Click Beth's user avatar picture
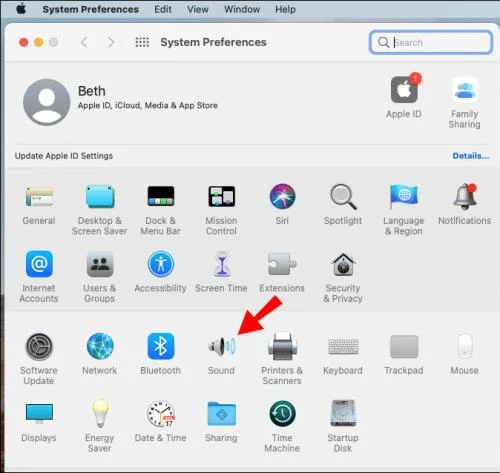 [46, 102]
